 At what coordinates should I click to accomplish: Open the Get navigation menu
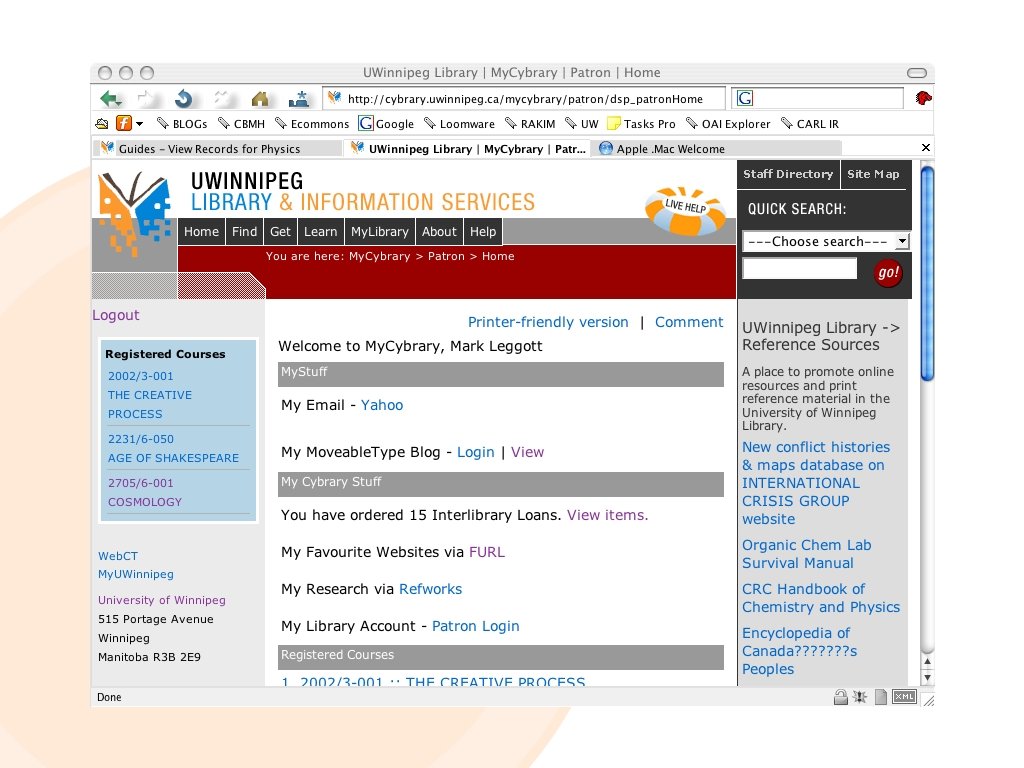(280, 232)
